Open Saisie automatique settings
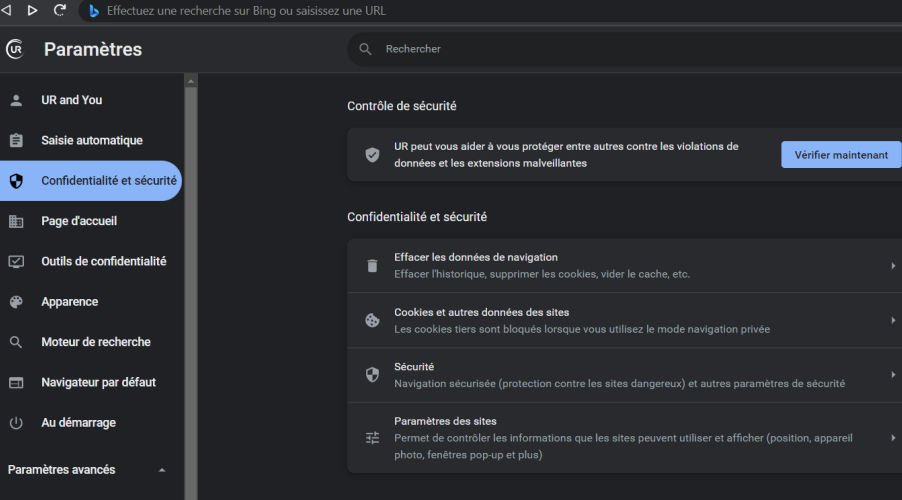Viewport: 902px width, 500px height. point(91,140)
